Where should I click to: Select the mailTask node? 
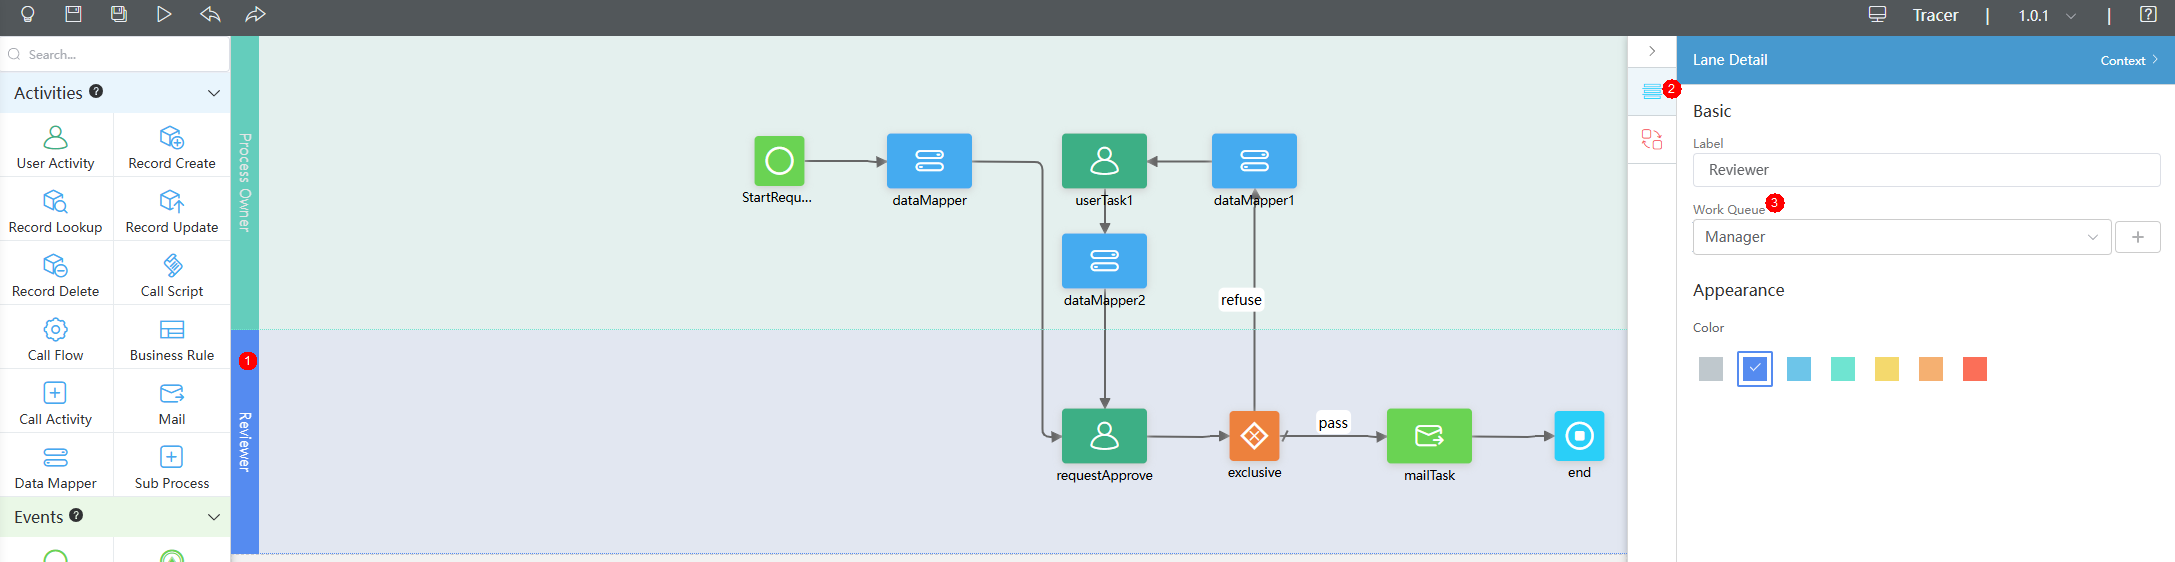click(x=1429, y=435)
